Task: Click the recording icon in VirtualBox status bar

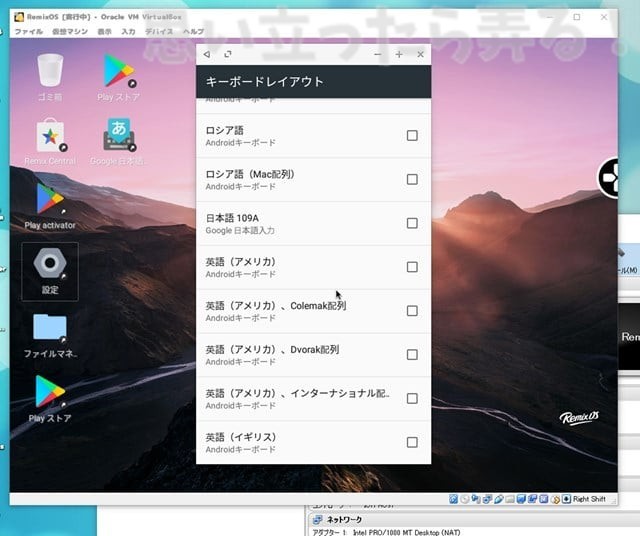Action: (532, 499)
